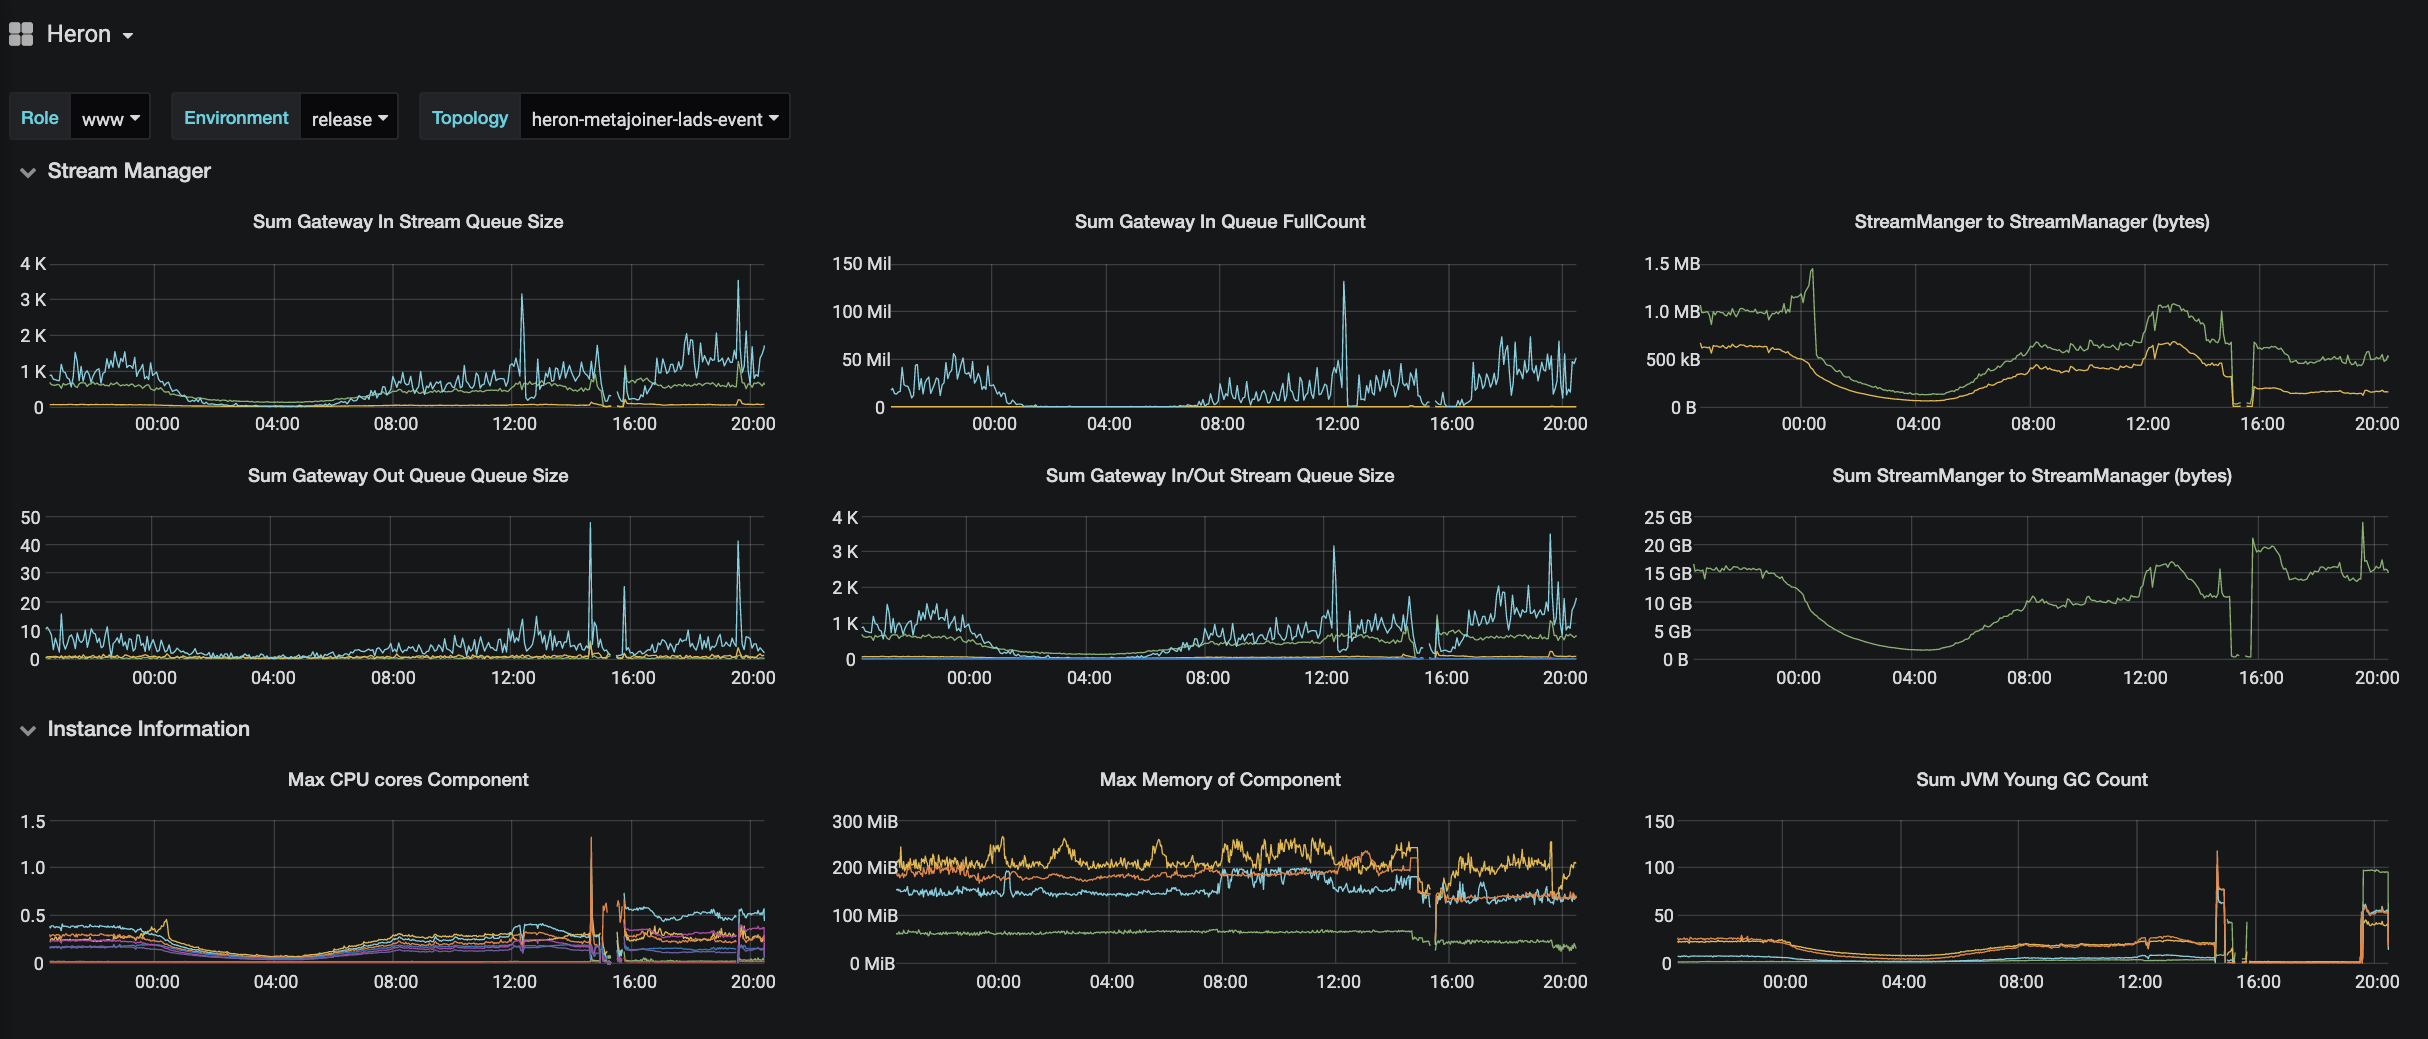Click the Environment variable label
Image resolution: width=2428 pixels, height=1039 pixels.
236,118
